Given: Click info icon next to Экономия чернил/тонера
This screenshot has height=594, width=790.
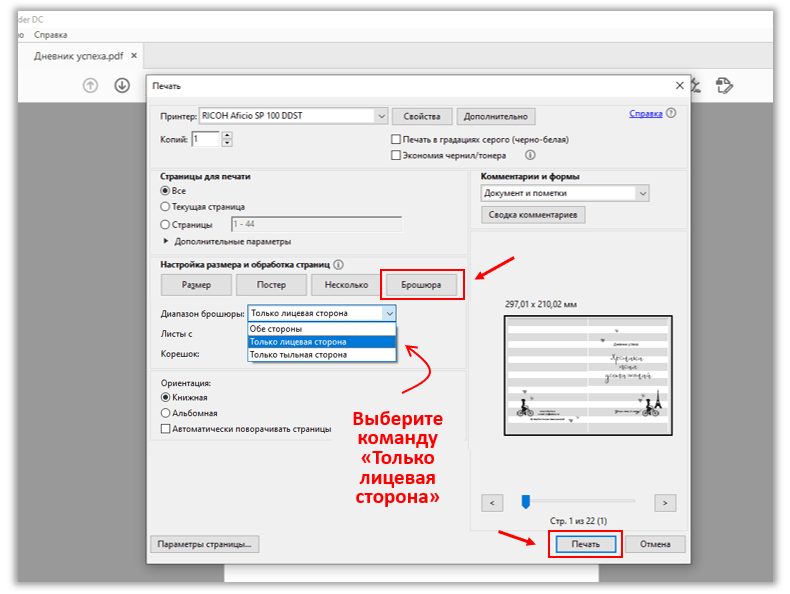Looking at the screenshot, I should point(530,155).
